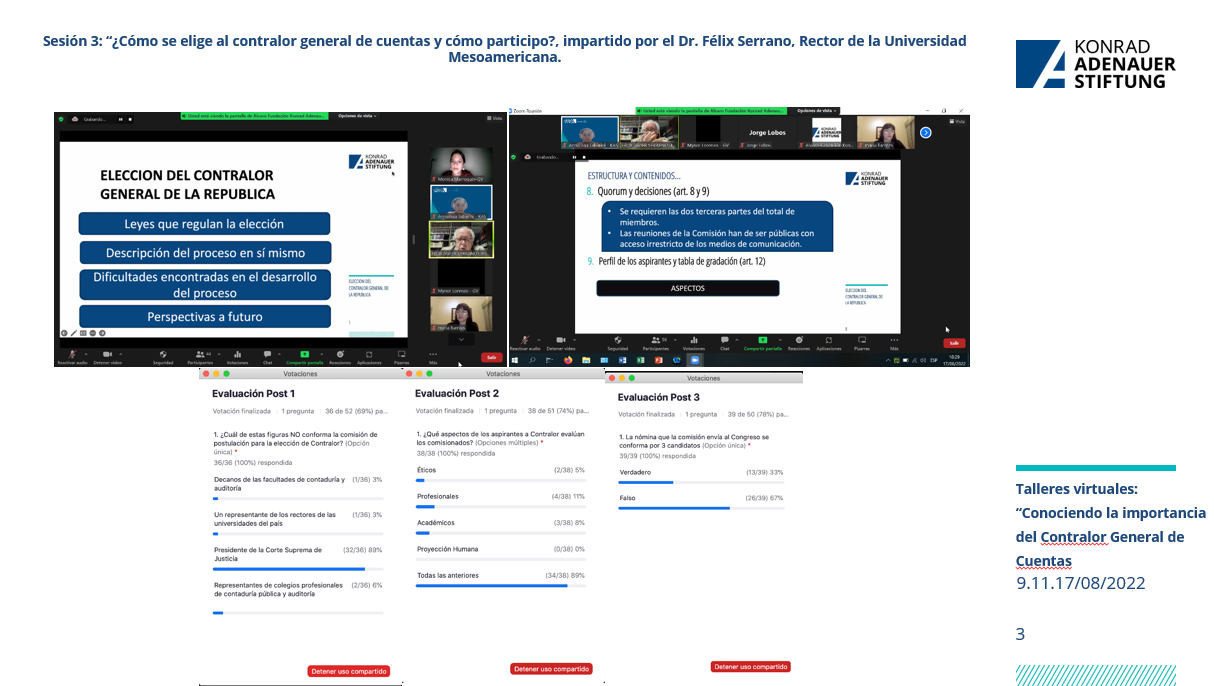Unmute with Reactivar audio in left Zoom window
1214x686 pixels.
tap(72, 355)
